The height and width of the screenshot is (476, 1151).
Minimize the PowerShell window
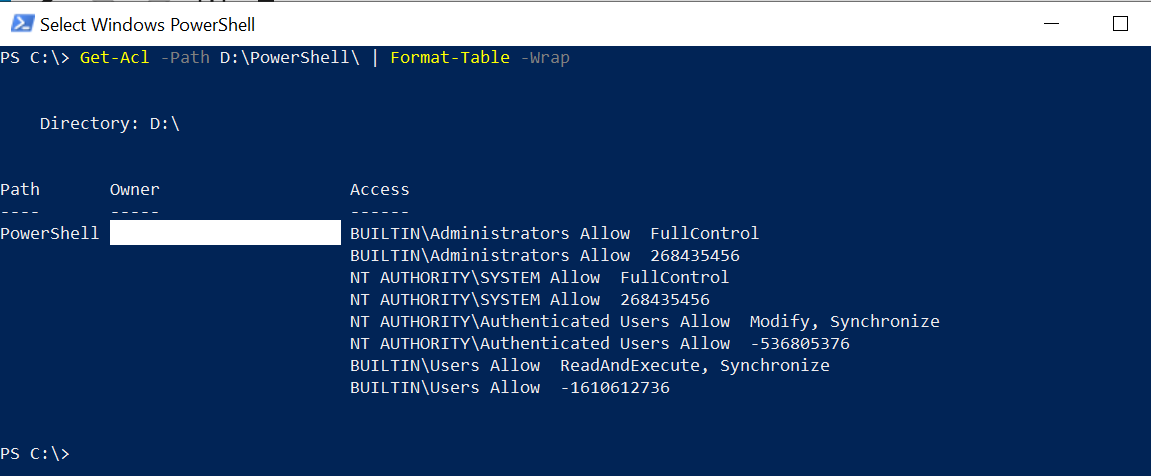pyautogui.click(x=1051, y=24)
